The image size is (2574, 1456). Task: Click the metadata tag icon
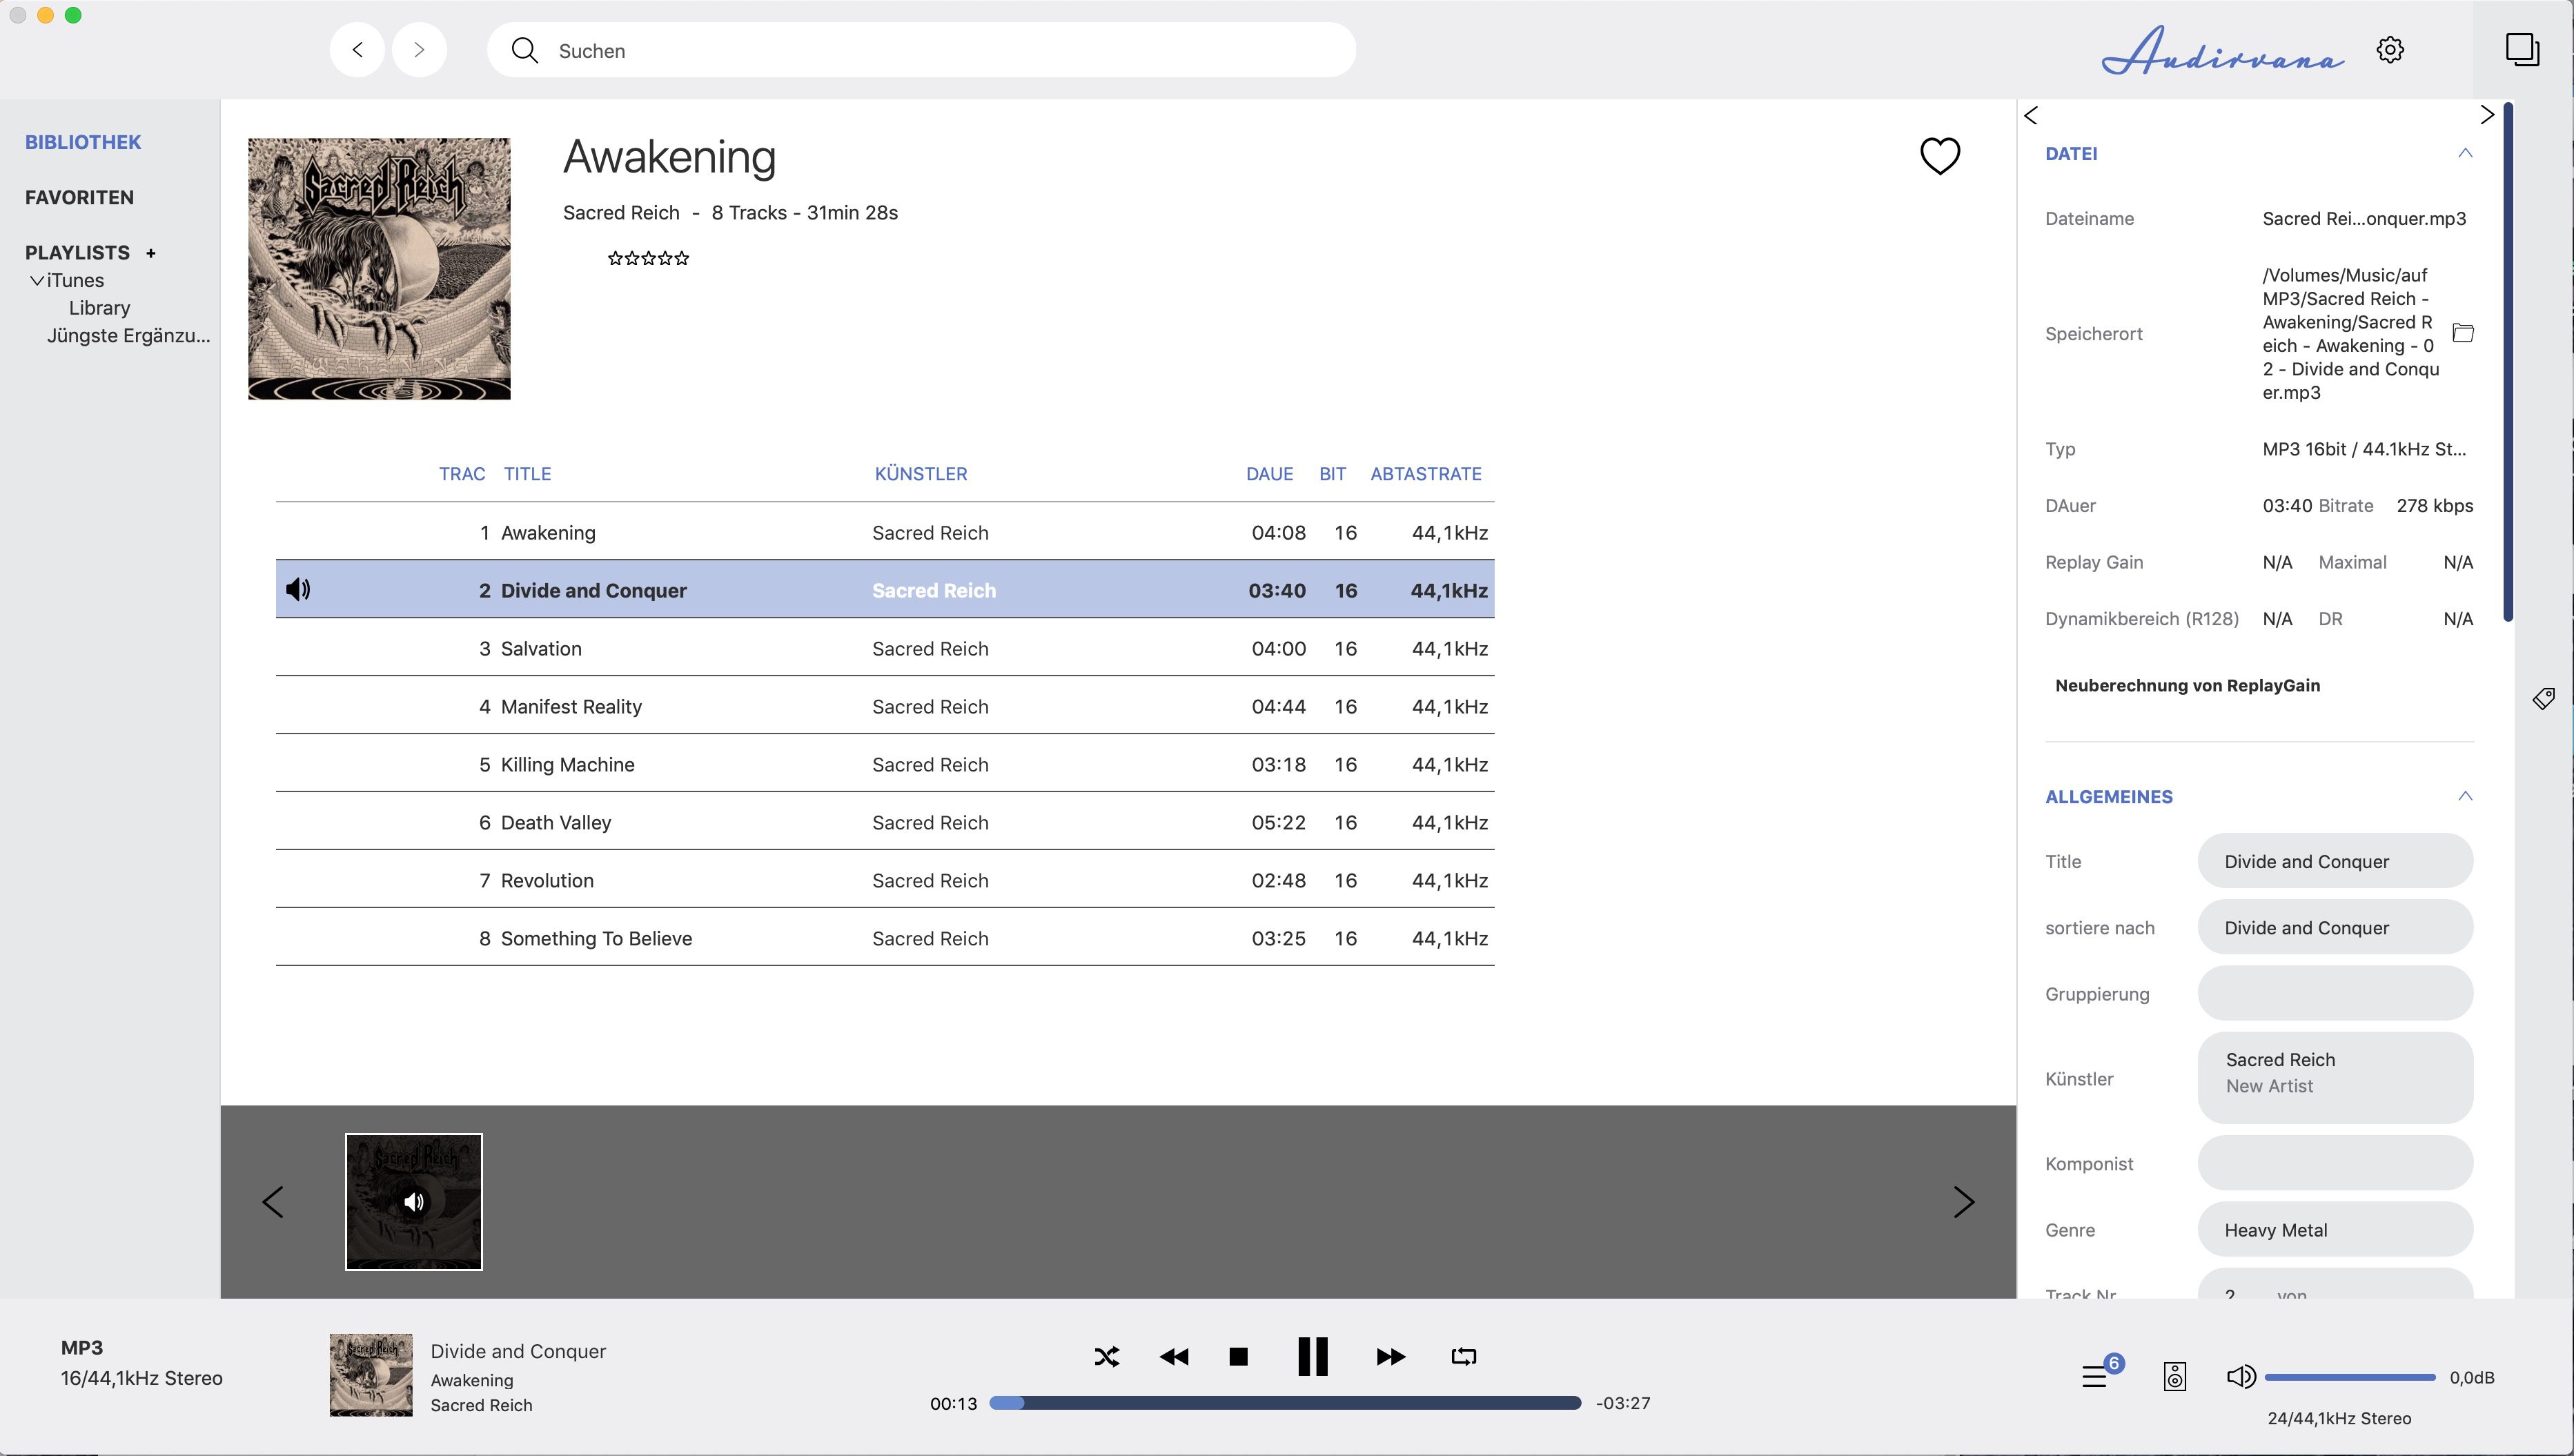tap(2543, 698)
